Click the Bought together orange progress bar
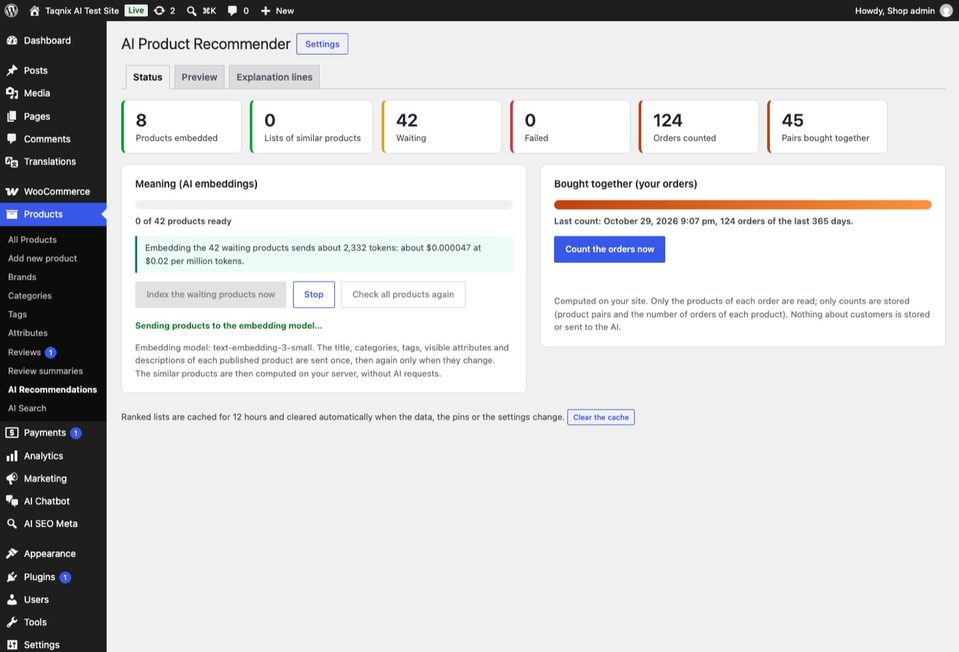Image resolution: width=959 pixels, height=652 pixels. tap(742, 205)
